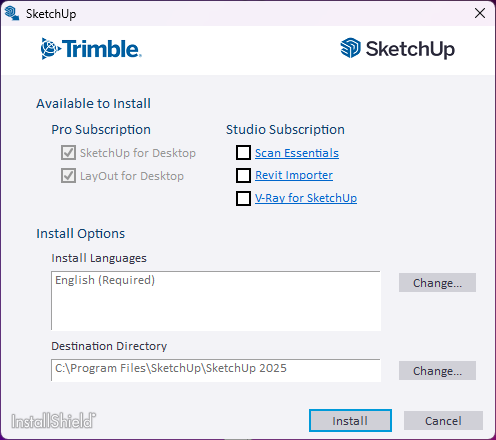Screen dimensions: 496x440
Task: Click the Install Languages list box
Action: pyautogui.click(x=216, y=301)
